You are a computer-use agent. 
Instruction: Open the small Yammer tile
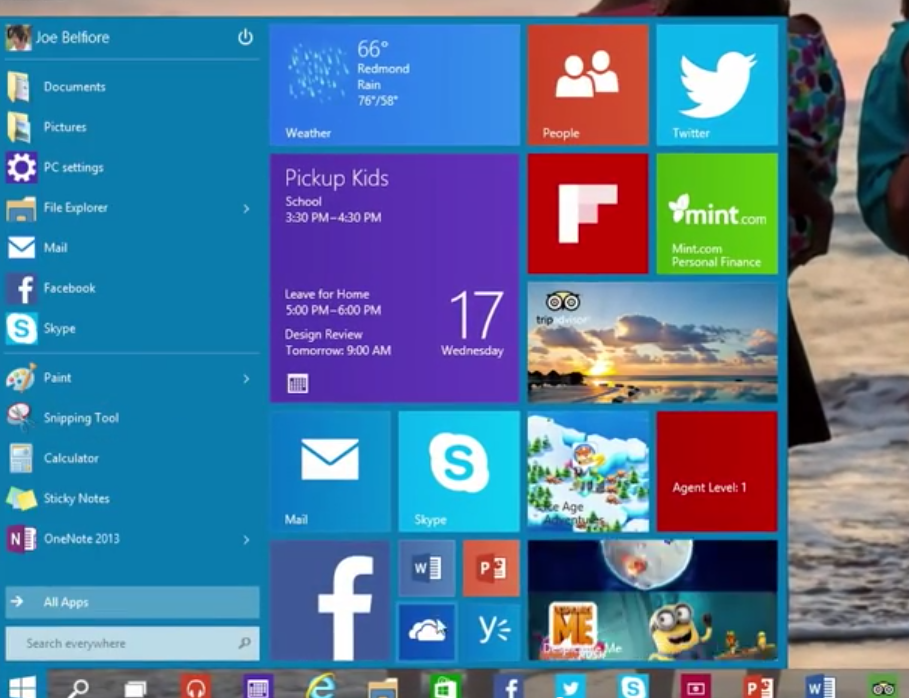click(x=491, y=632)
